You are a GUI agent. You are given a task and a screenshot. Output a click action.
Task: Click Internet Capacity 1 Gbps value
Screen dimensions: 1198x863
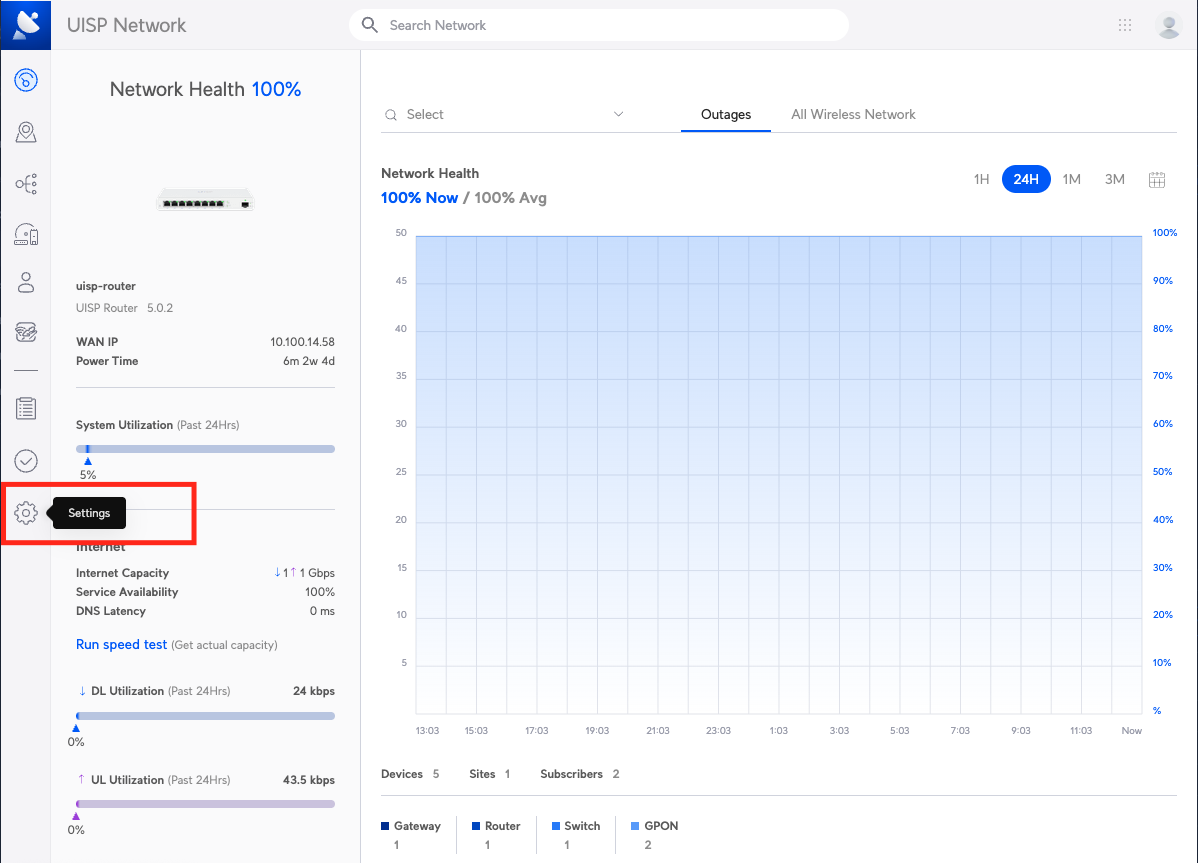pos(304,573)
